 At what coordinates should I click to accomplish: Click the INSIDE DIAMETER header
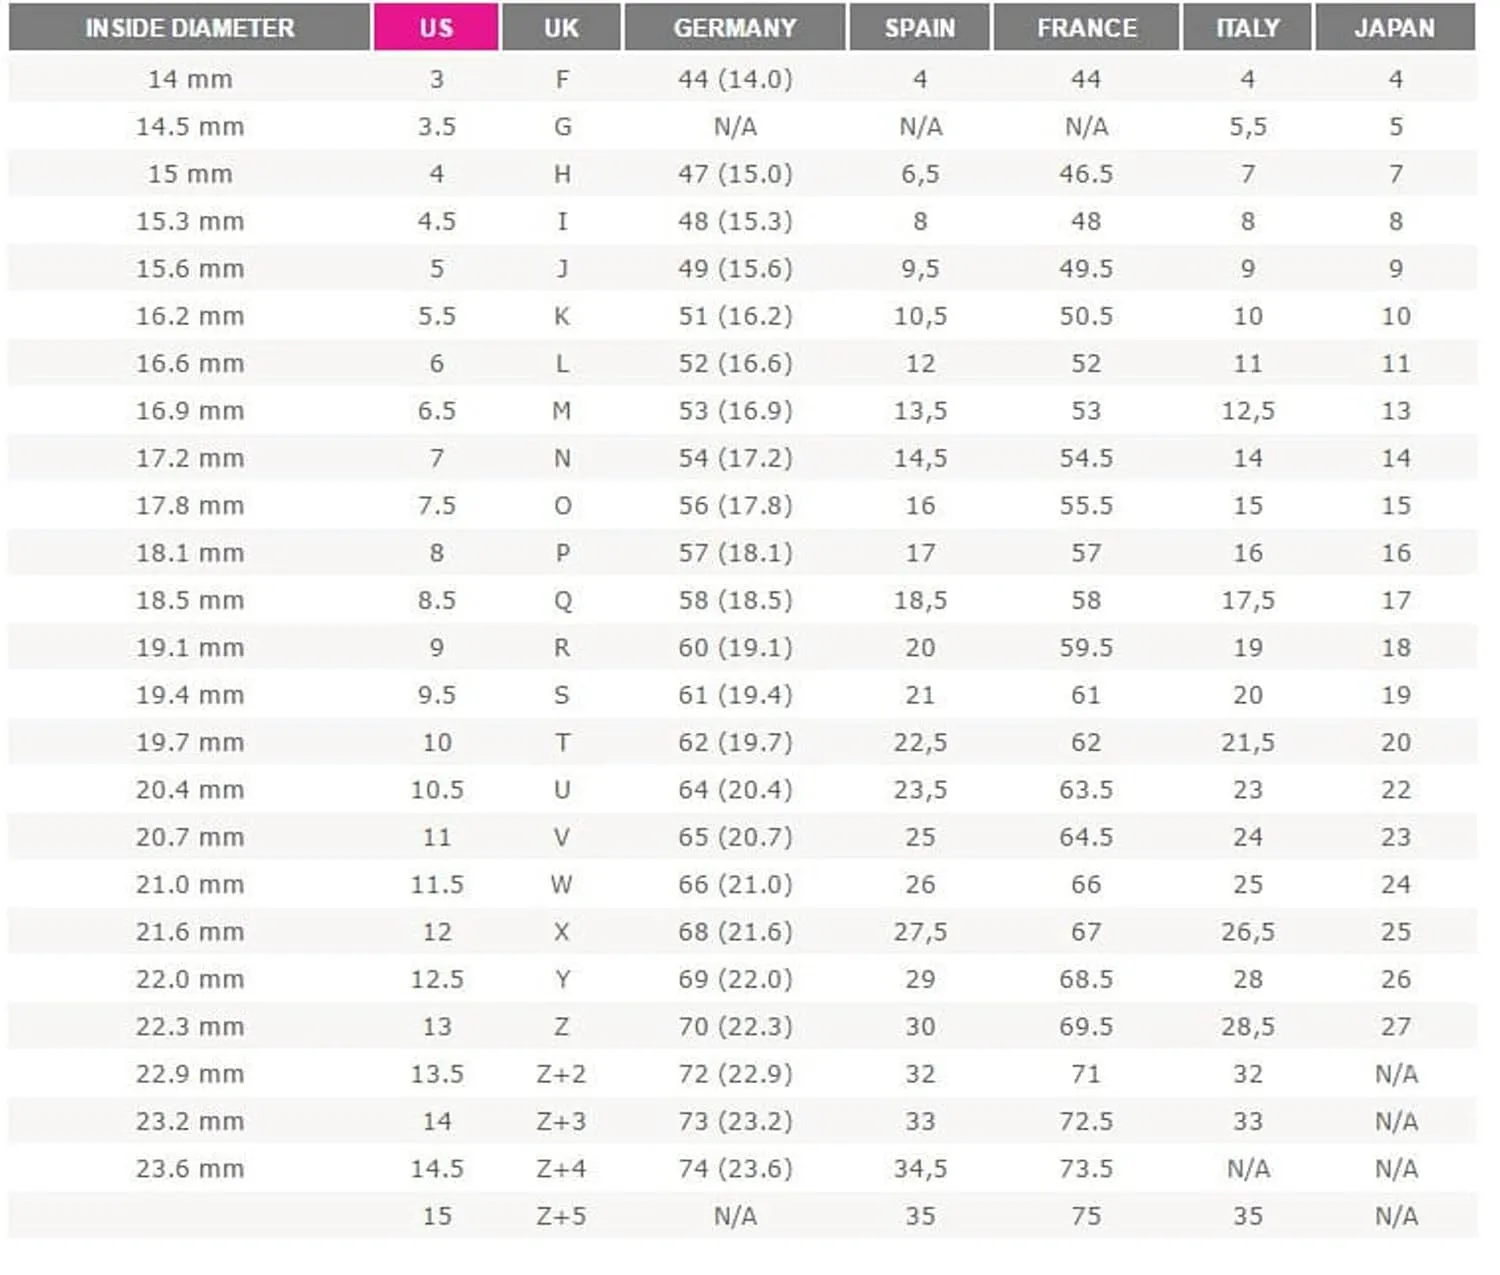190,28
